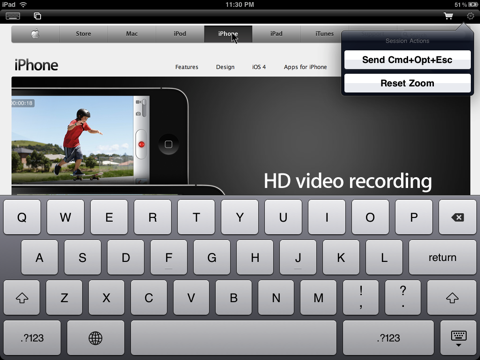Tap the Q key
The width and height of the screenshot is (480, 360).
click(x=22, y=217)
